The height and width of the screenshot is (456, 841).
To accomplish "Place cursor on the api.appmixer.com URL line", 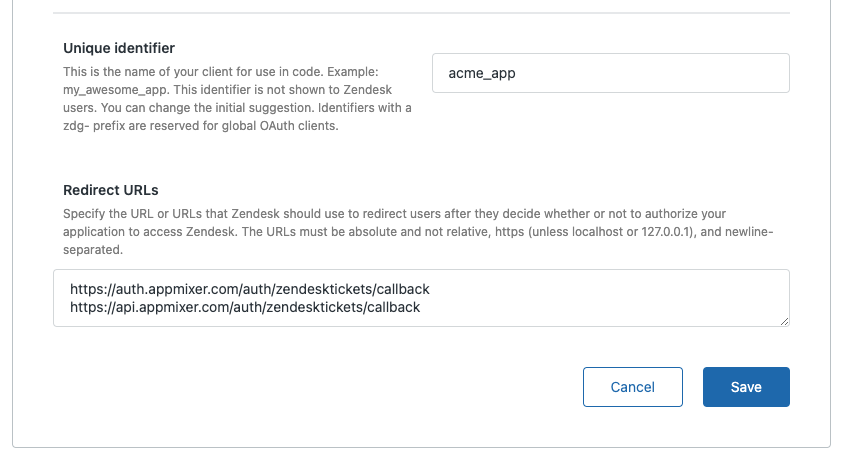I will click(245, 307).
